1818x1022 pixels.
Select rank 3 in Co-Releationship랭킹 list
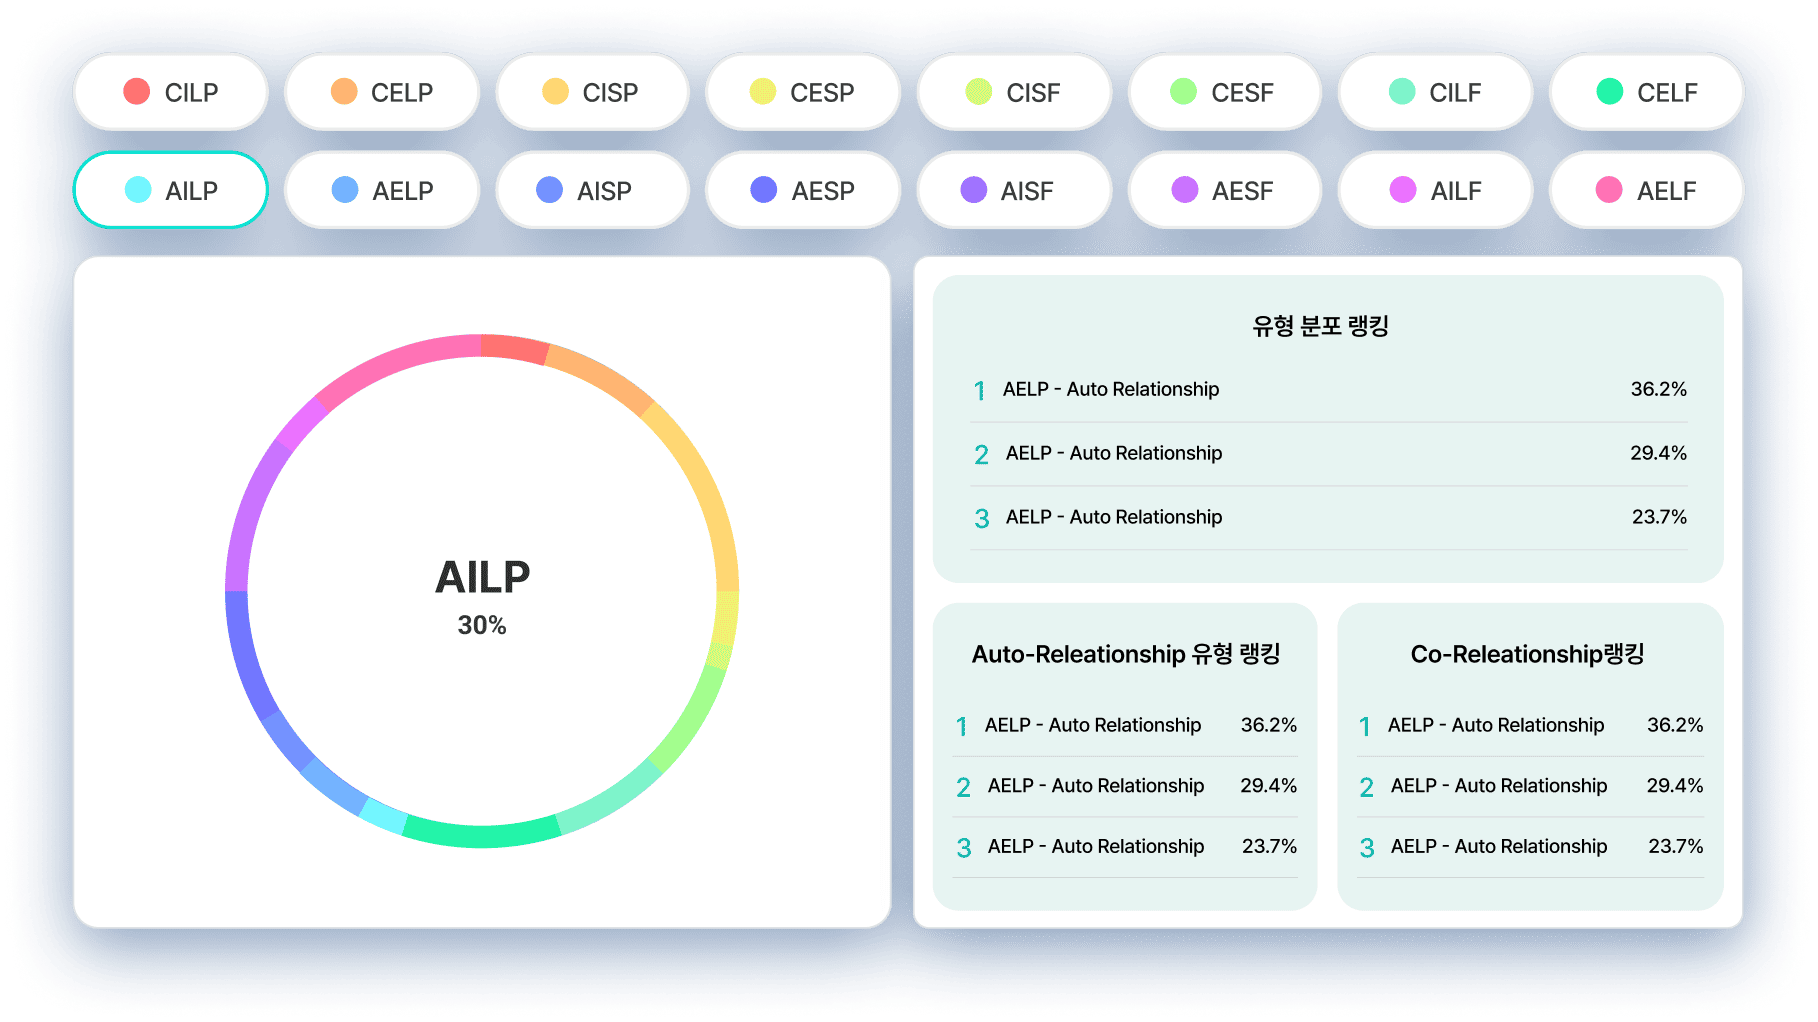pyautogui.click(x=1530, y=847)
